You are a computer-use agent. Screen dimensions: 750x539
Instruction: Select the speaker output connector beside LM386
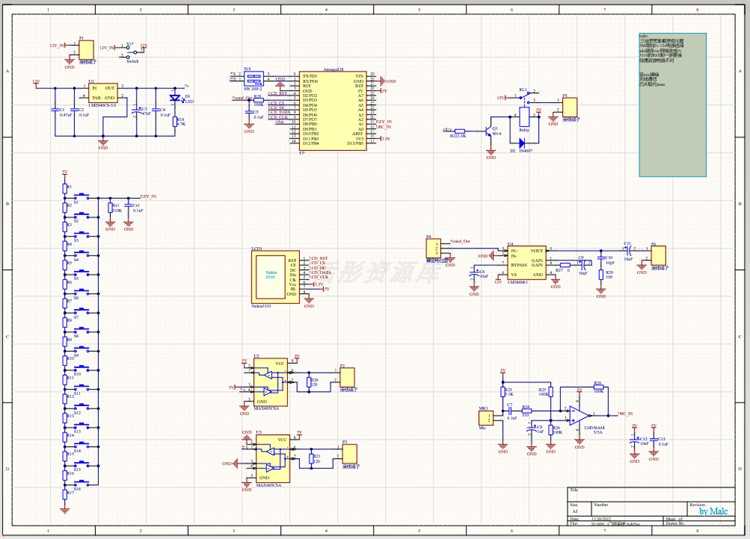pyautogui.click(x=659, y=256)
